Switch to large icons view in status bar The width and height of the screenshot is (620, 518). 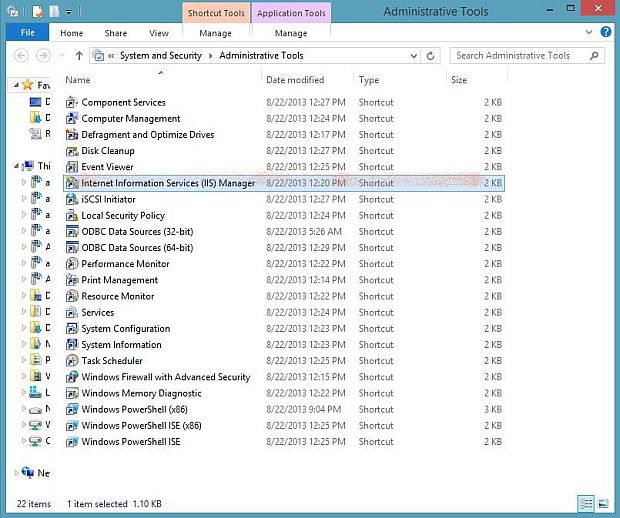point(603,504)
